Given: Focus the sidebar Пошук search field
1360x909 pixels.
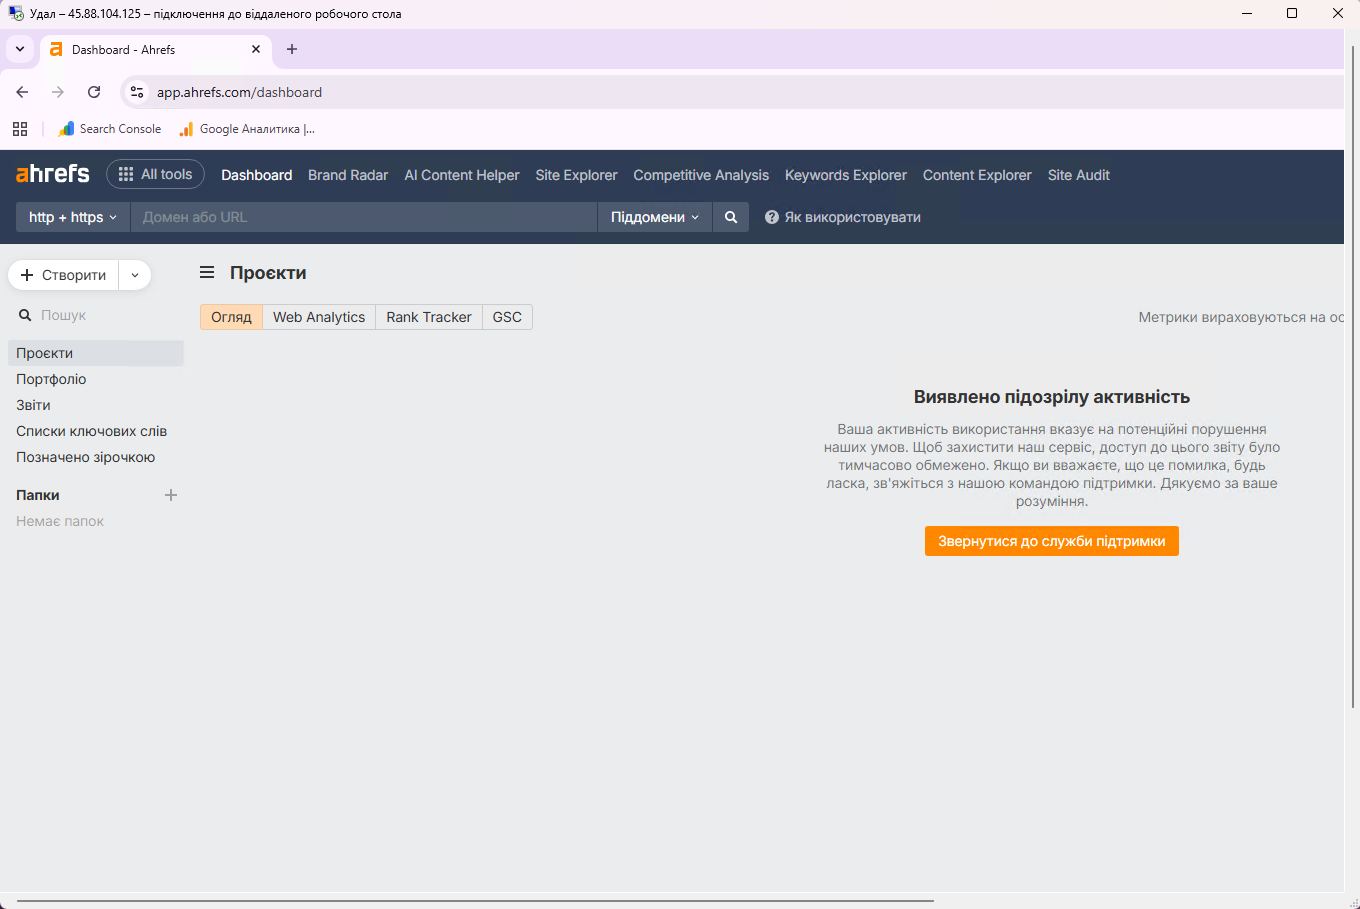Looking at the screenshot, I should 96,315.
